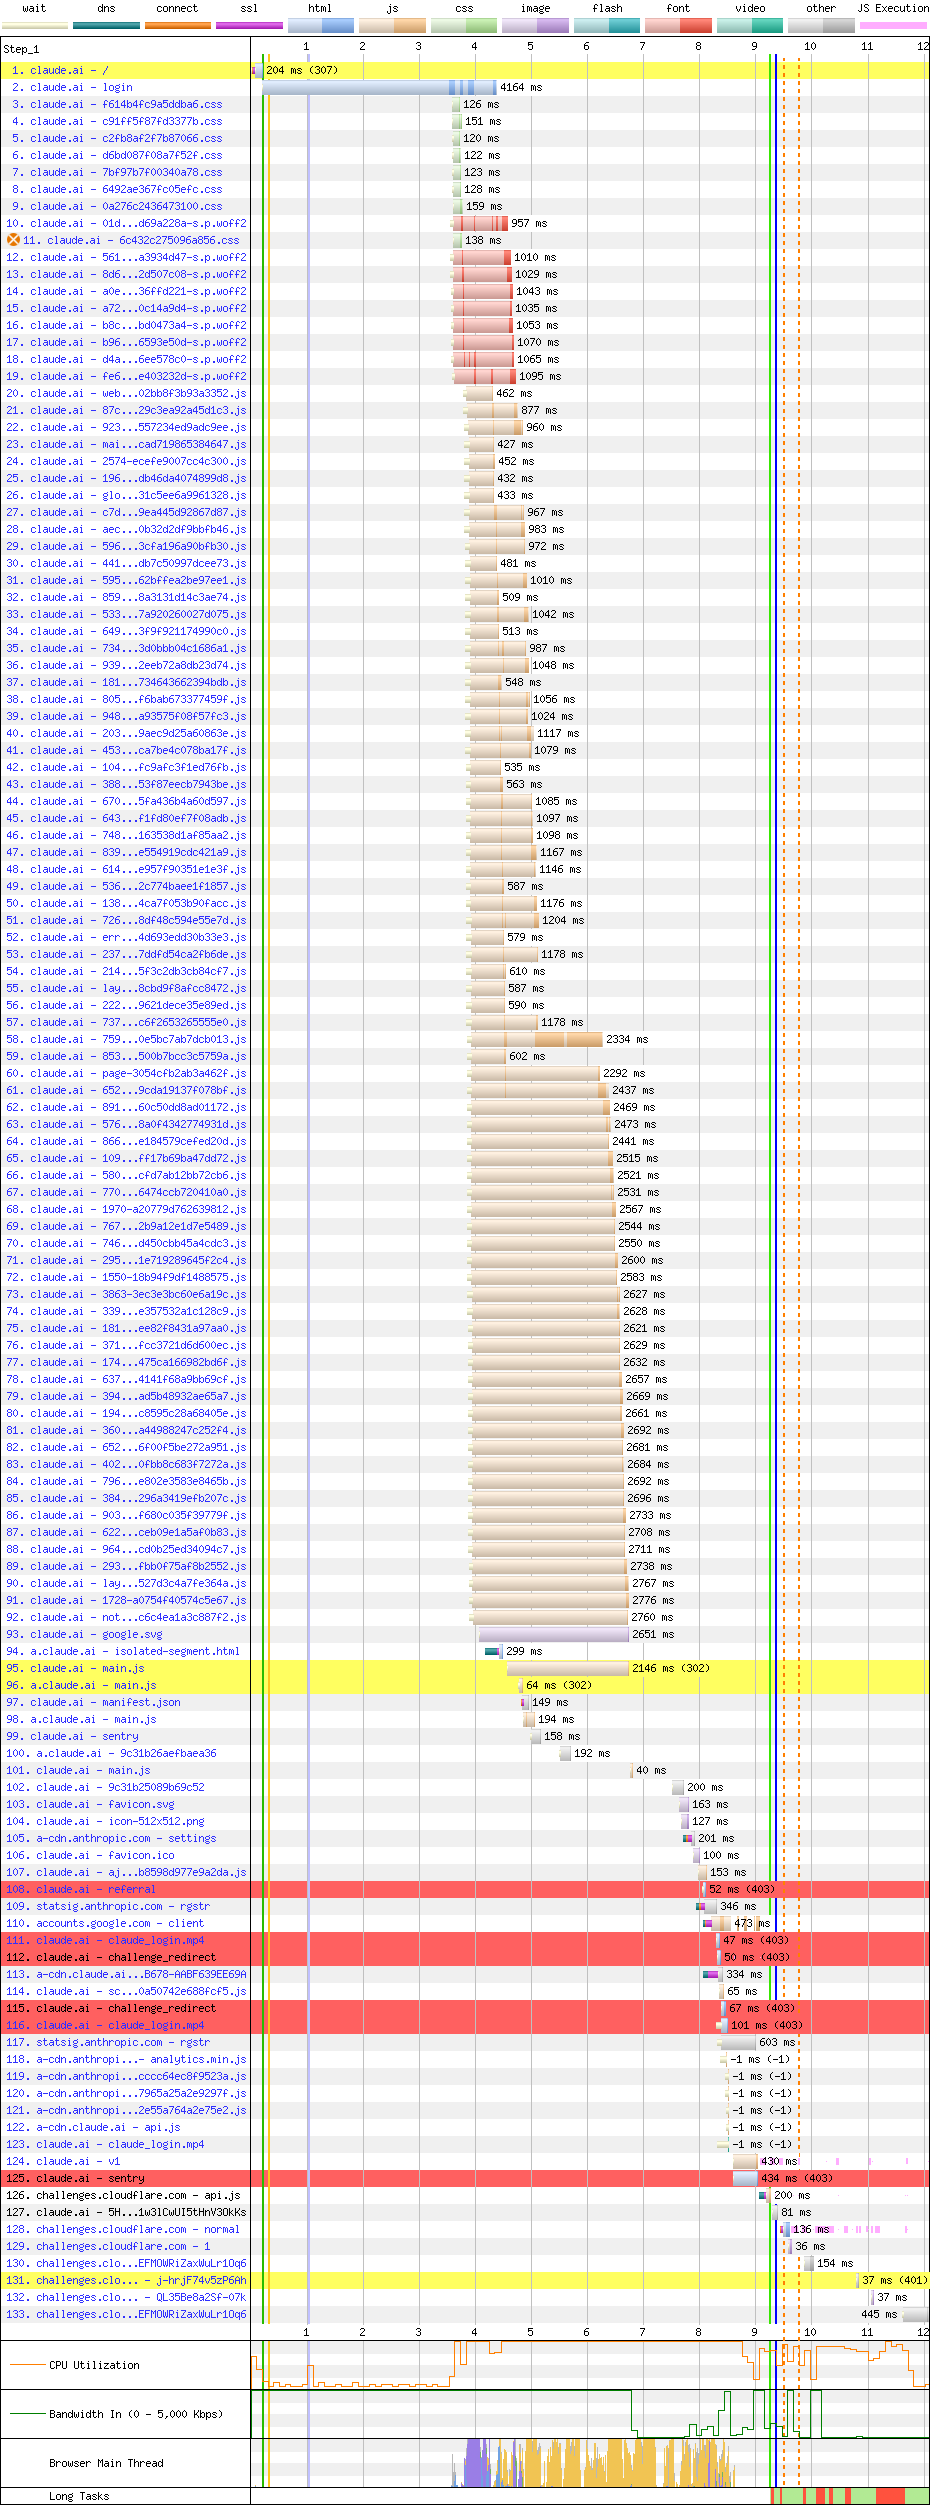
Task: Click the JS Execution legend swatch
Action: click(x=893, y=25)
